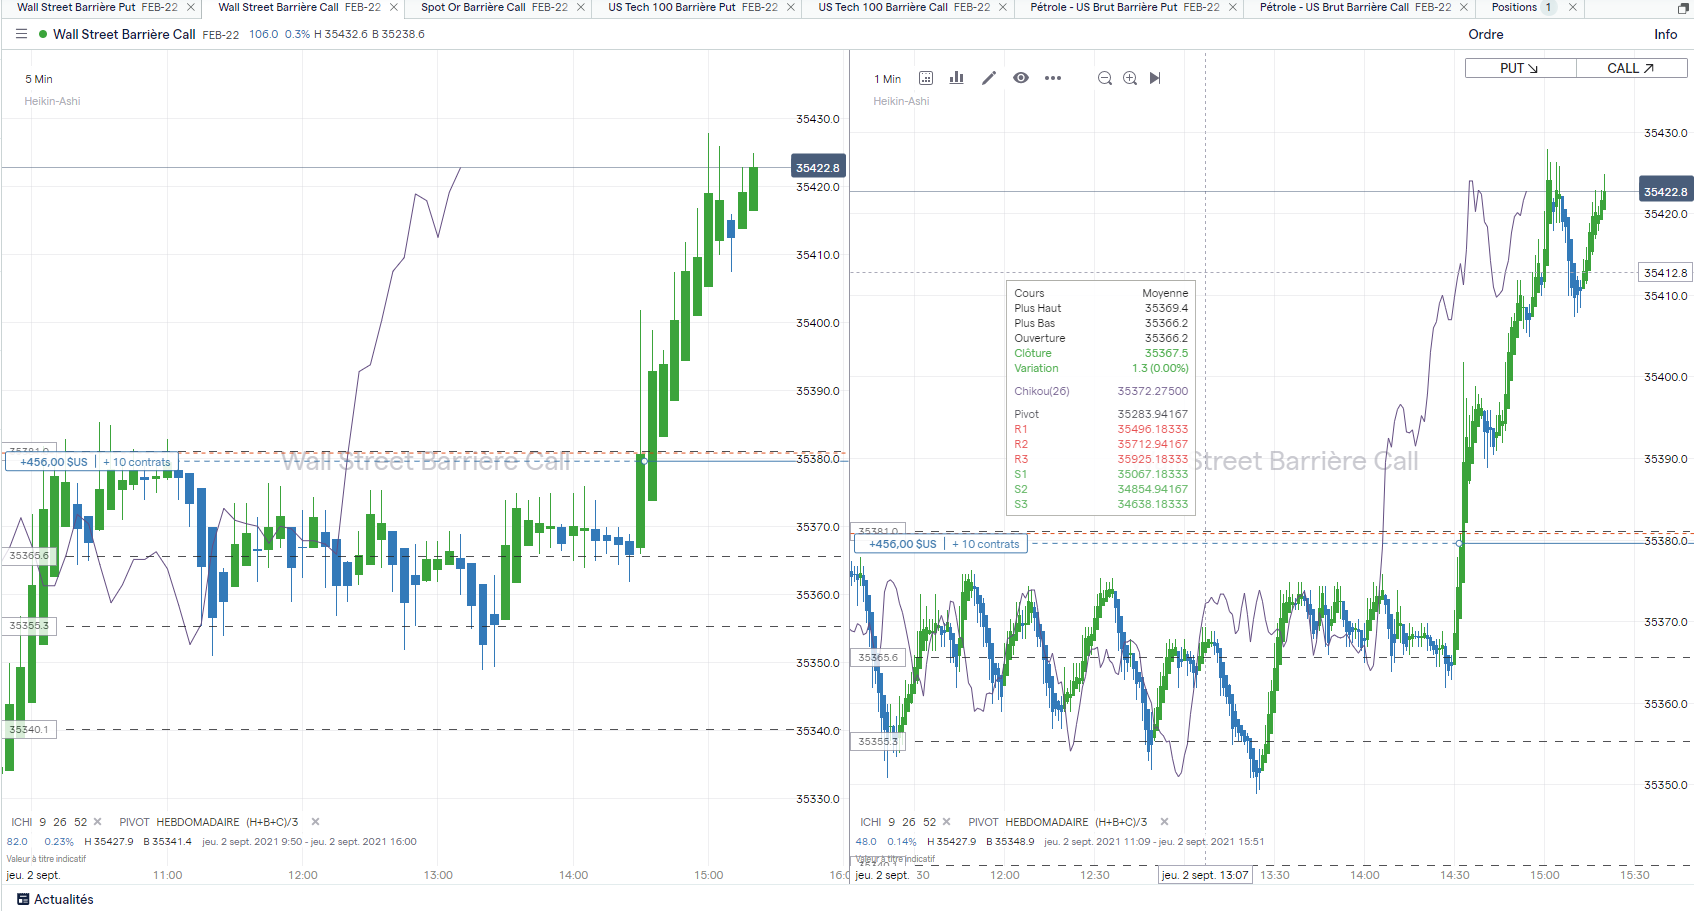Change the 5 Min timeframe on left chart

click(39, 79)
